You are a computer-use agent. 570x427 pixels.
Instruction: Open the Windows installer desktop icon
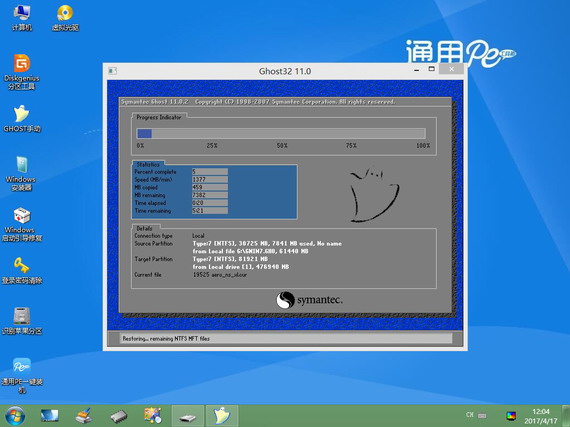point(21,174)
